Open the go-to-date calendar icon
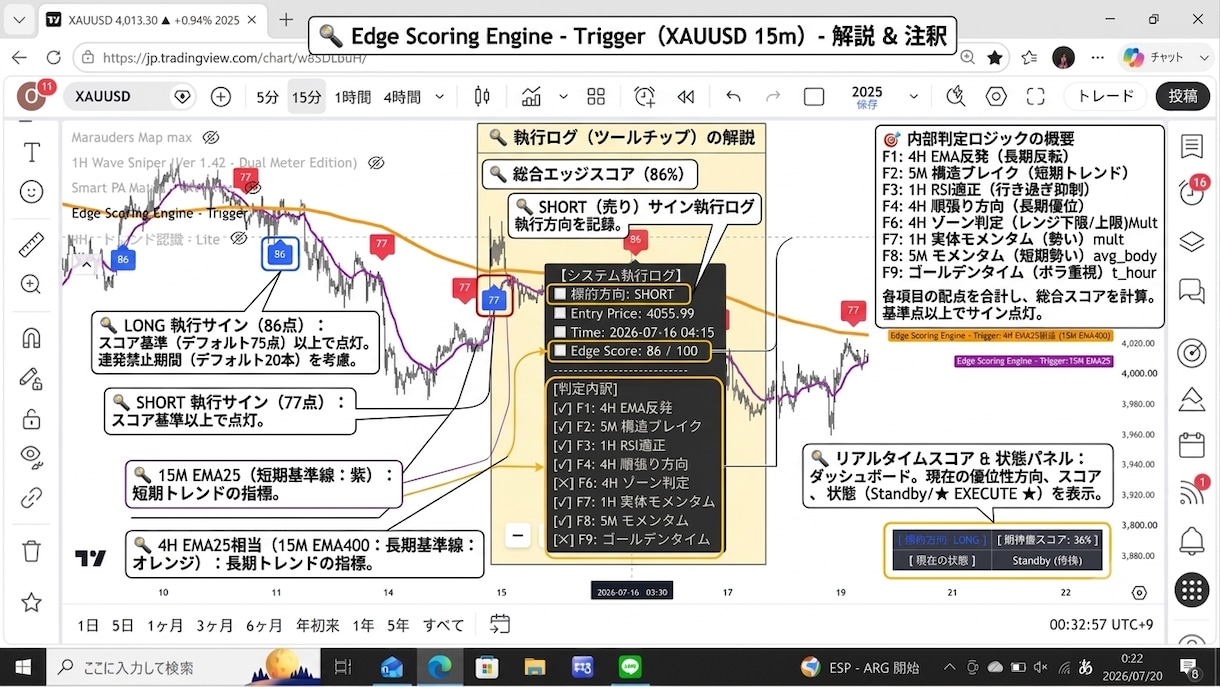1220x687 pixels. 500,624
